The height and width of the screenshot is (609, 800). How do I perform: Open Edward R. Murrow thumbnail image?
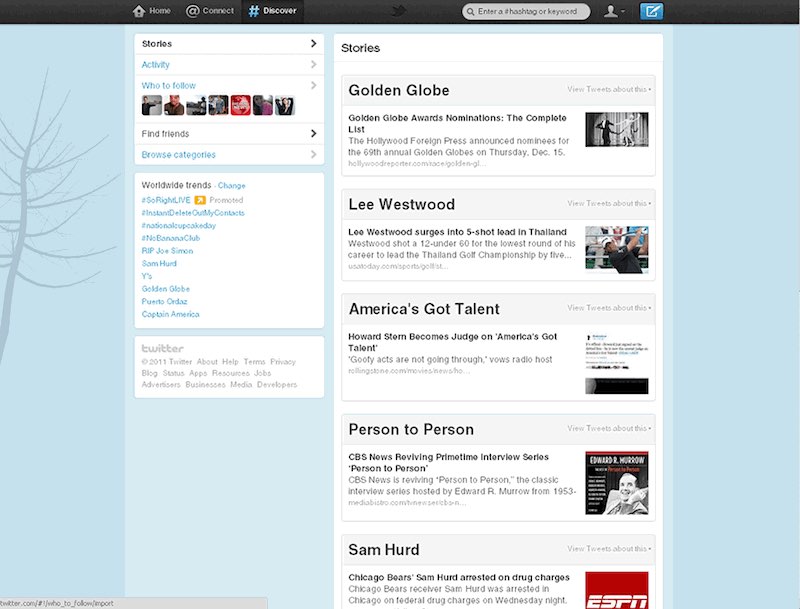point(617,483)
